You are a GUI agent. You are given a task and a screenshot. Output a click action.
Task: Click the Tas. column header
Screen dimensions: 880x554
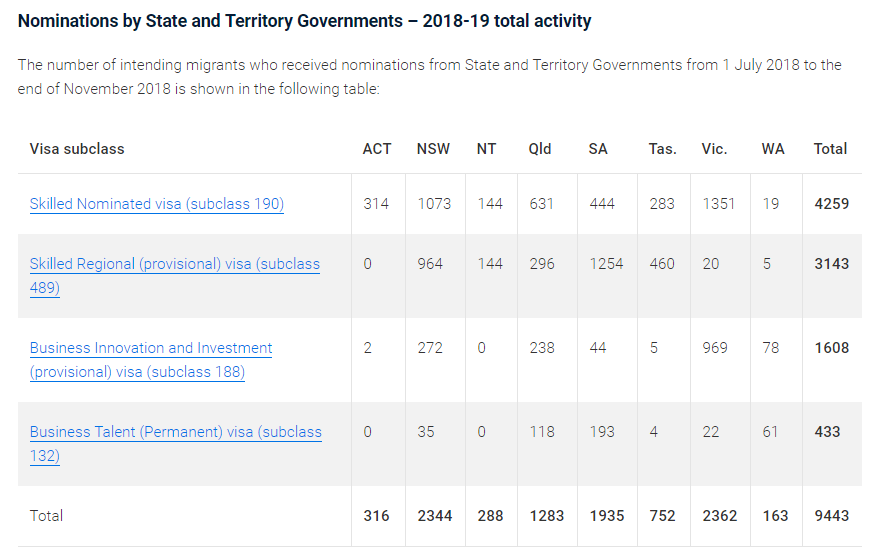[662, 149]
